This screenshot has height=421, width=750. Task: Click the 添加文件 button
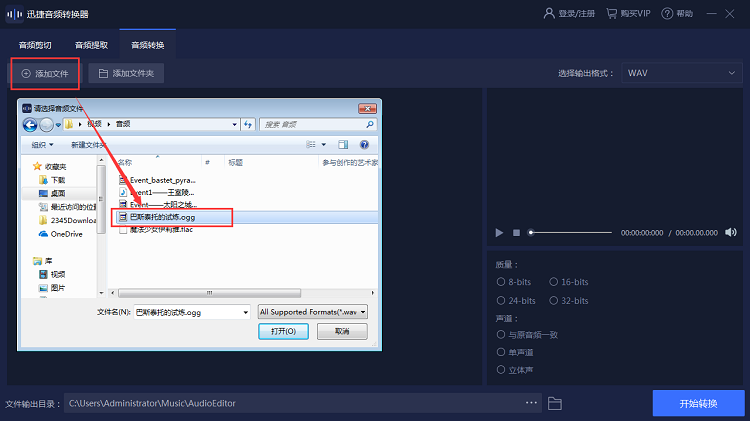tap(45, 74)
